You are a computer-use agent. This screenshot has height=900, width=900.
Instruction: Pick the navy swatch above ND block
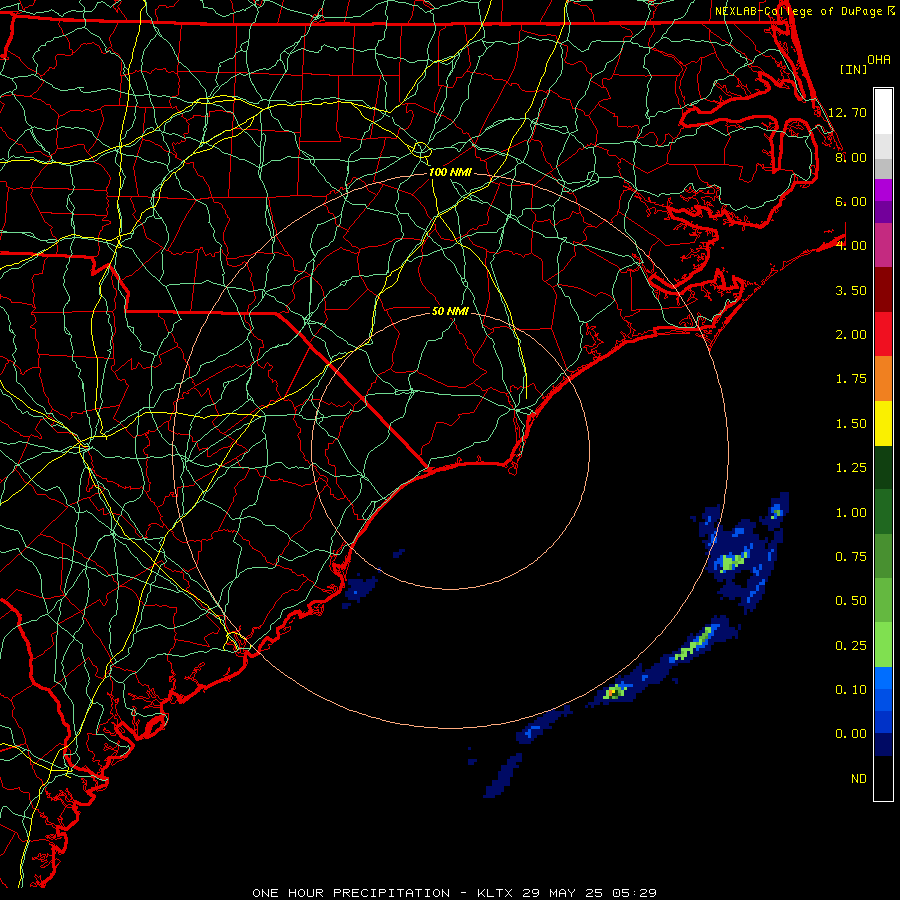pyautogui.click(x=883, y=745)
